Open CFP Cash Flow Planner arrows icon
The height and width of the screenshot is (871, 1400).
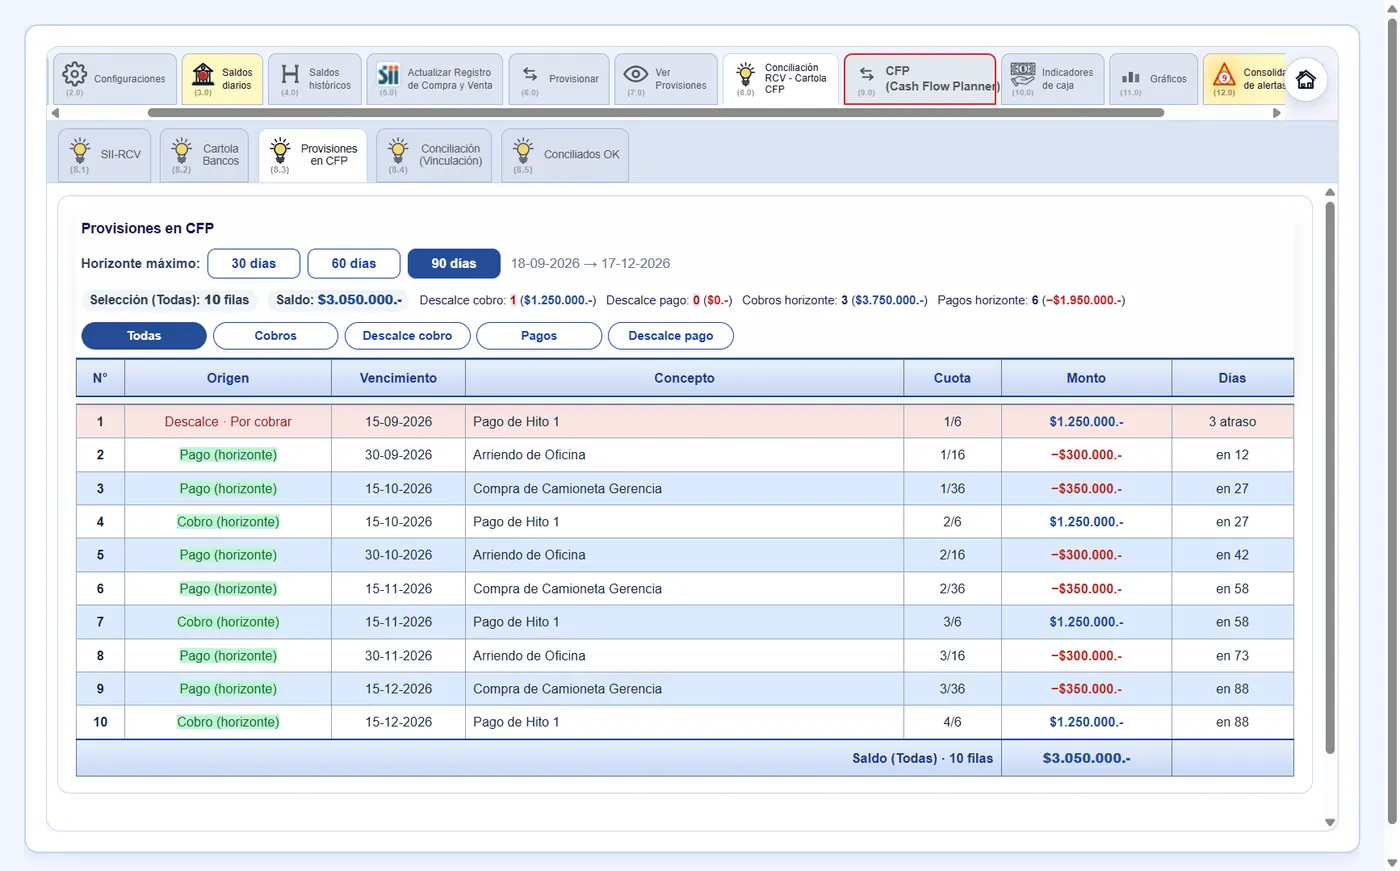pyautogui.click(x=867, y=75)
